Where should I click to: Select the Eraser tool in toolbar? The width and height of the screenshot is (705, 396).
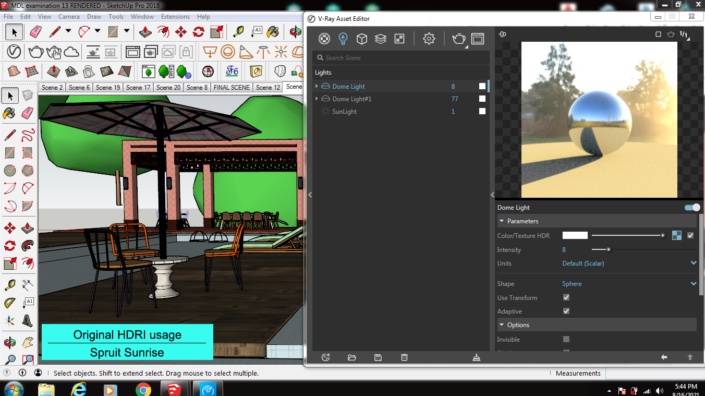36,32
